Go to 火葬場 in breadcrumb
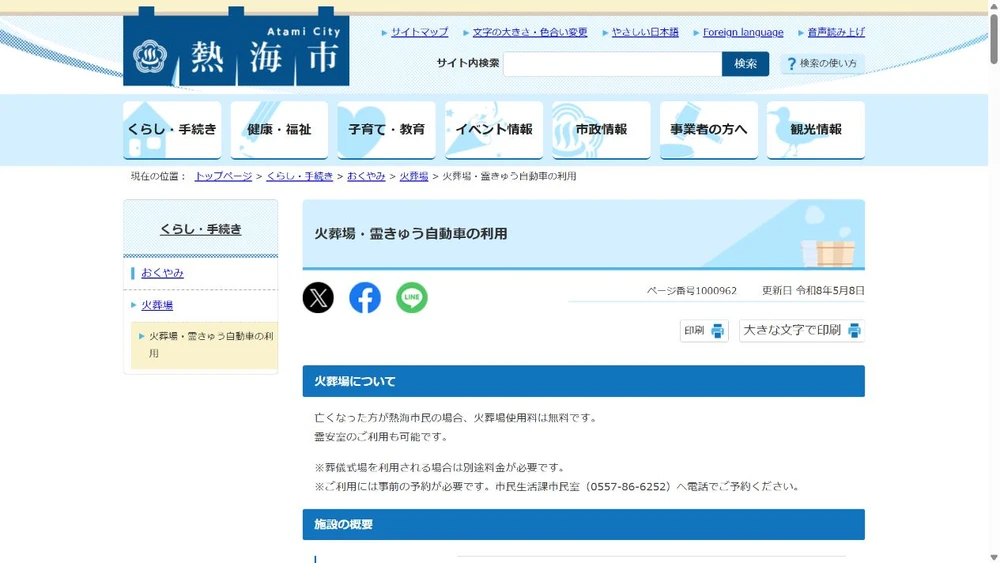Image resolution: width=1000 pixels, height=563 pixels. point(414,176)
